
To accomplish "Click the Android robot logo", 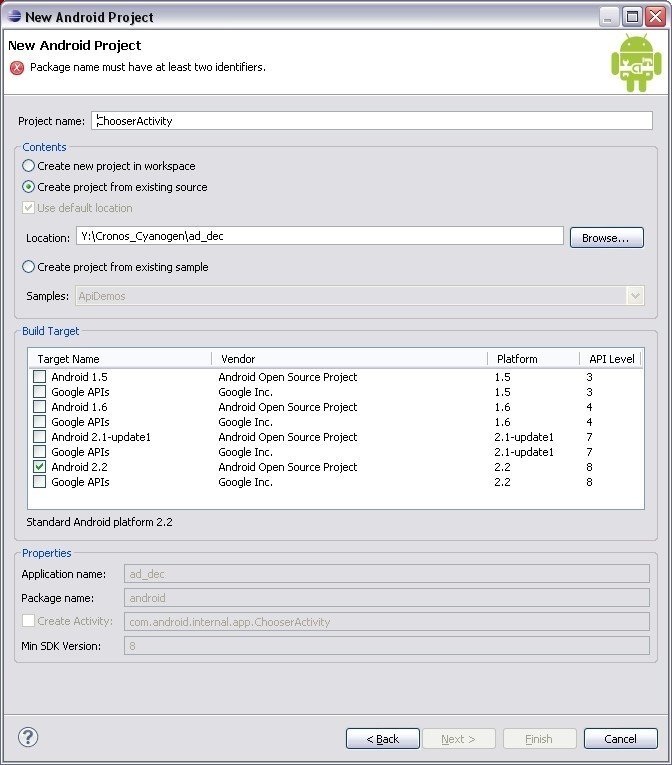I will [x=636, y=63].
